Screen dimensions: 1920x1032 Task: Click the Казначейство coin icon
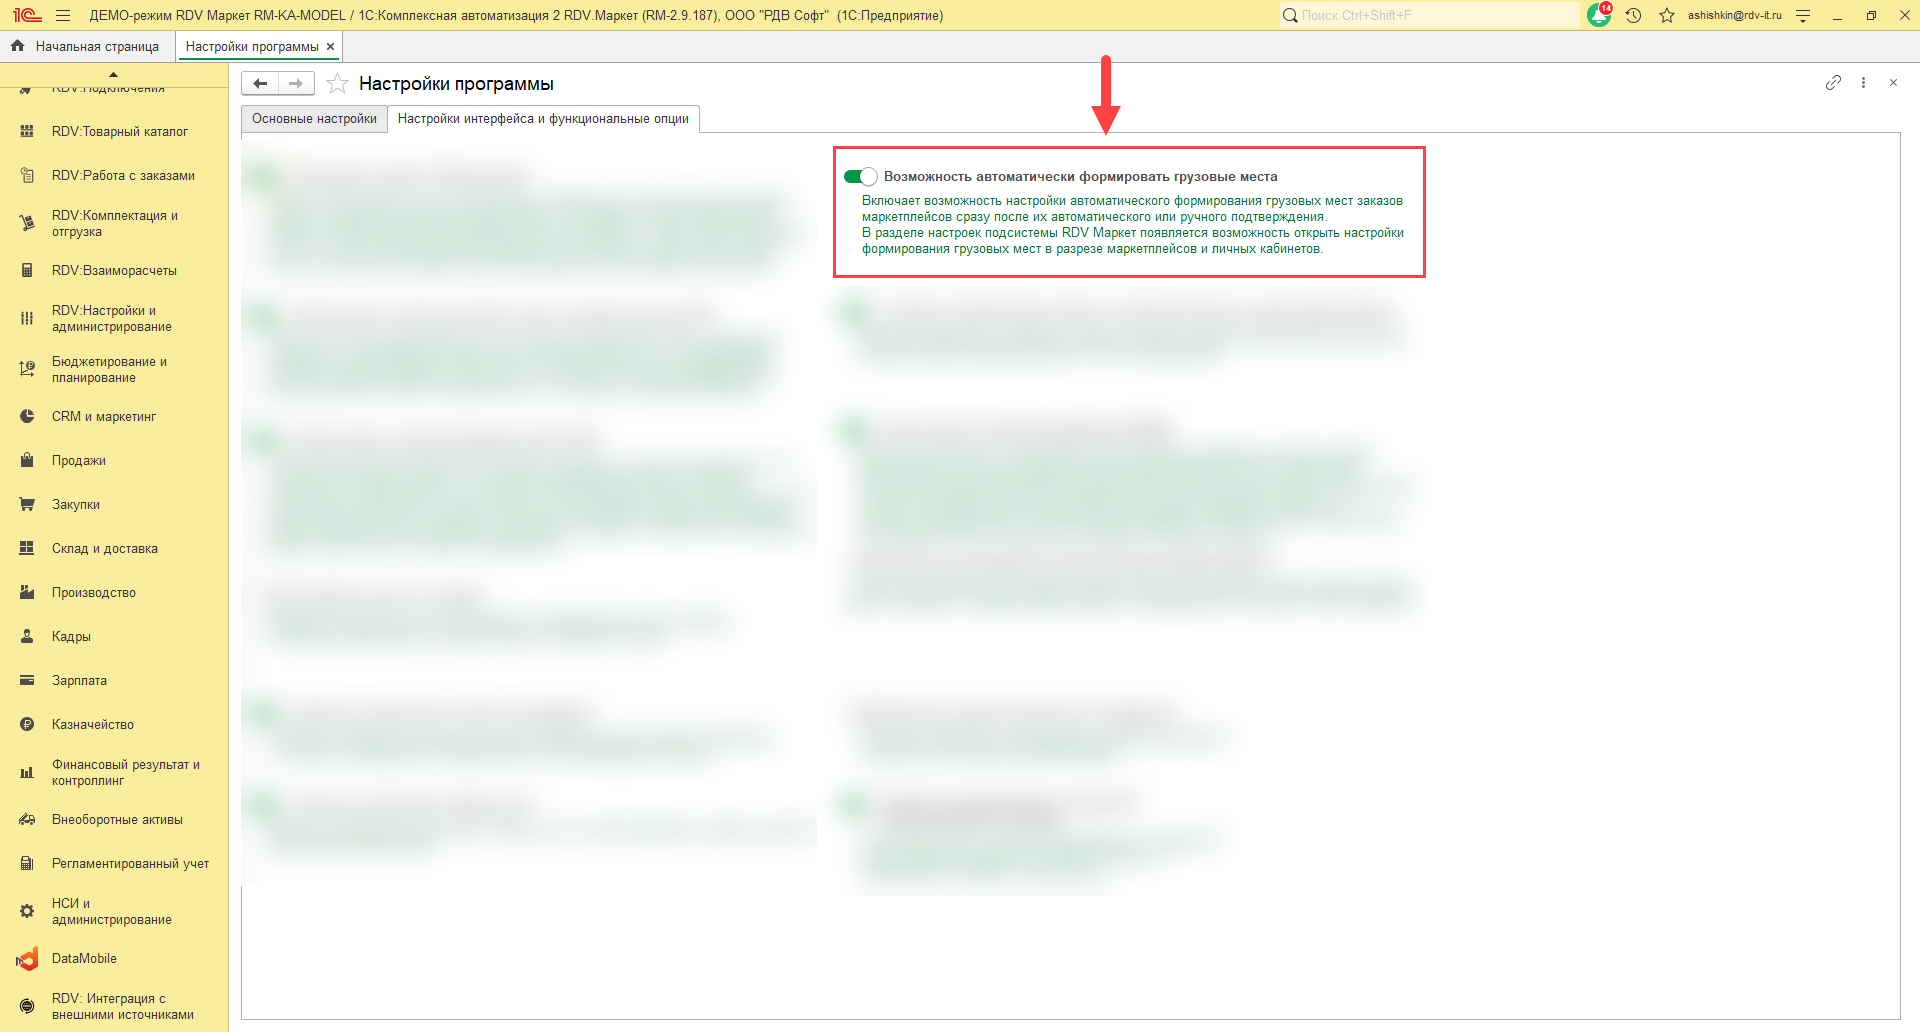click(27, 725)
